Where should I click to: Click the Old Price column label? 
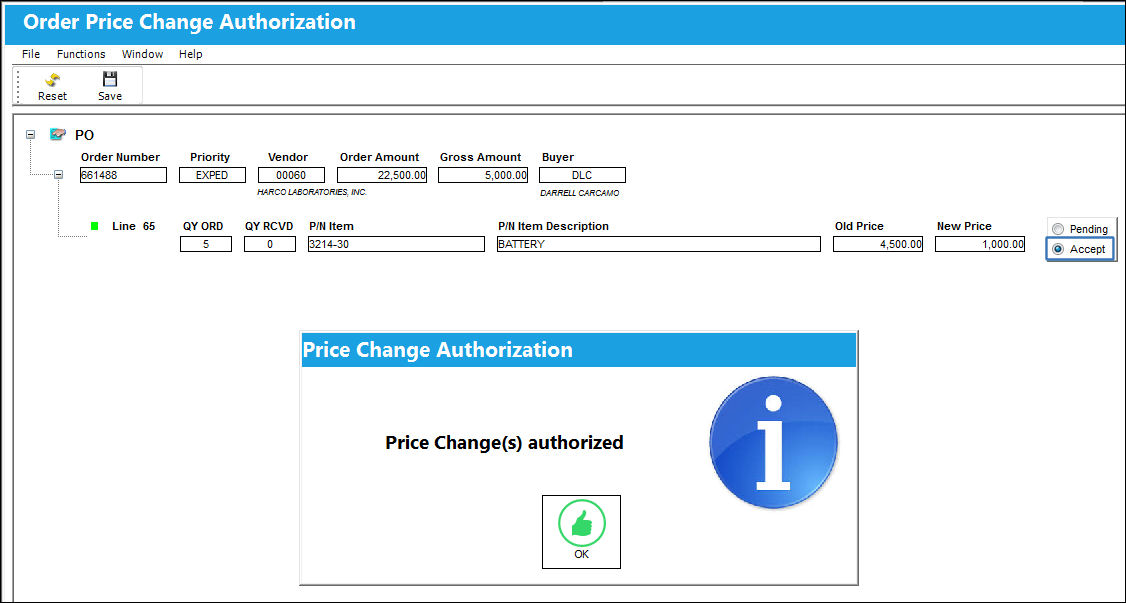point(860,226)
